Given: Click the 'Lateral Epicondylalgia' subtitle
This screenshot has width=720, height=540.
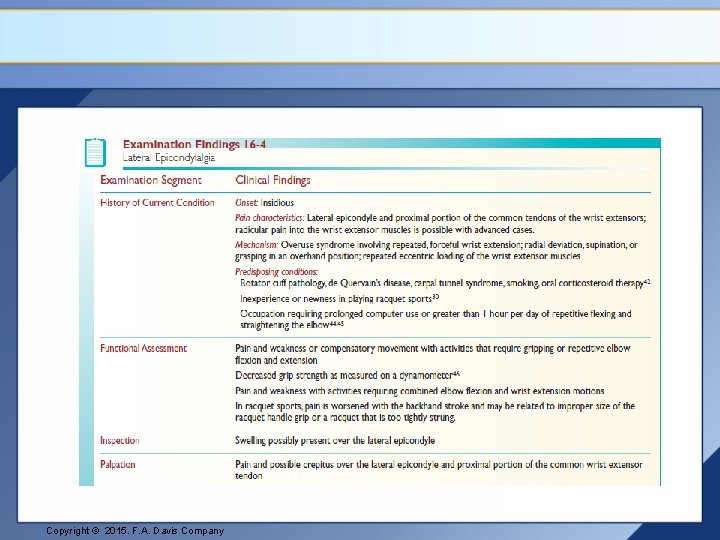Looking at the screenshot, I should [169, 158].
